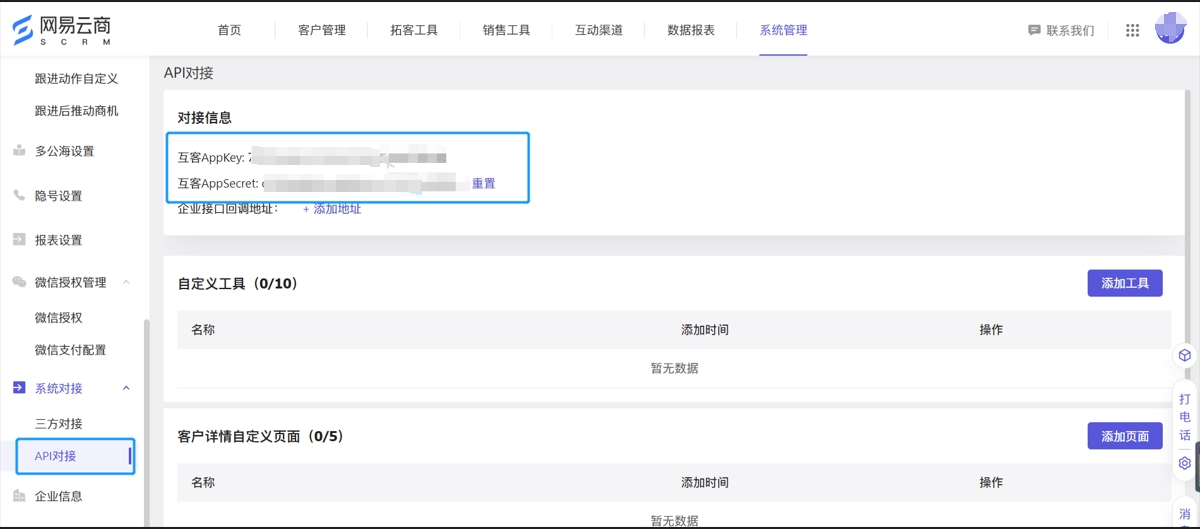
Task: Click the 重置 link beside AppSecret
Action: coord(484,184)
